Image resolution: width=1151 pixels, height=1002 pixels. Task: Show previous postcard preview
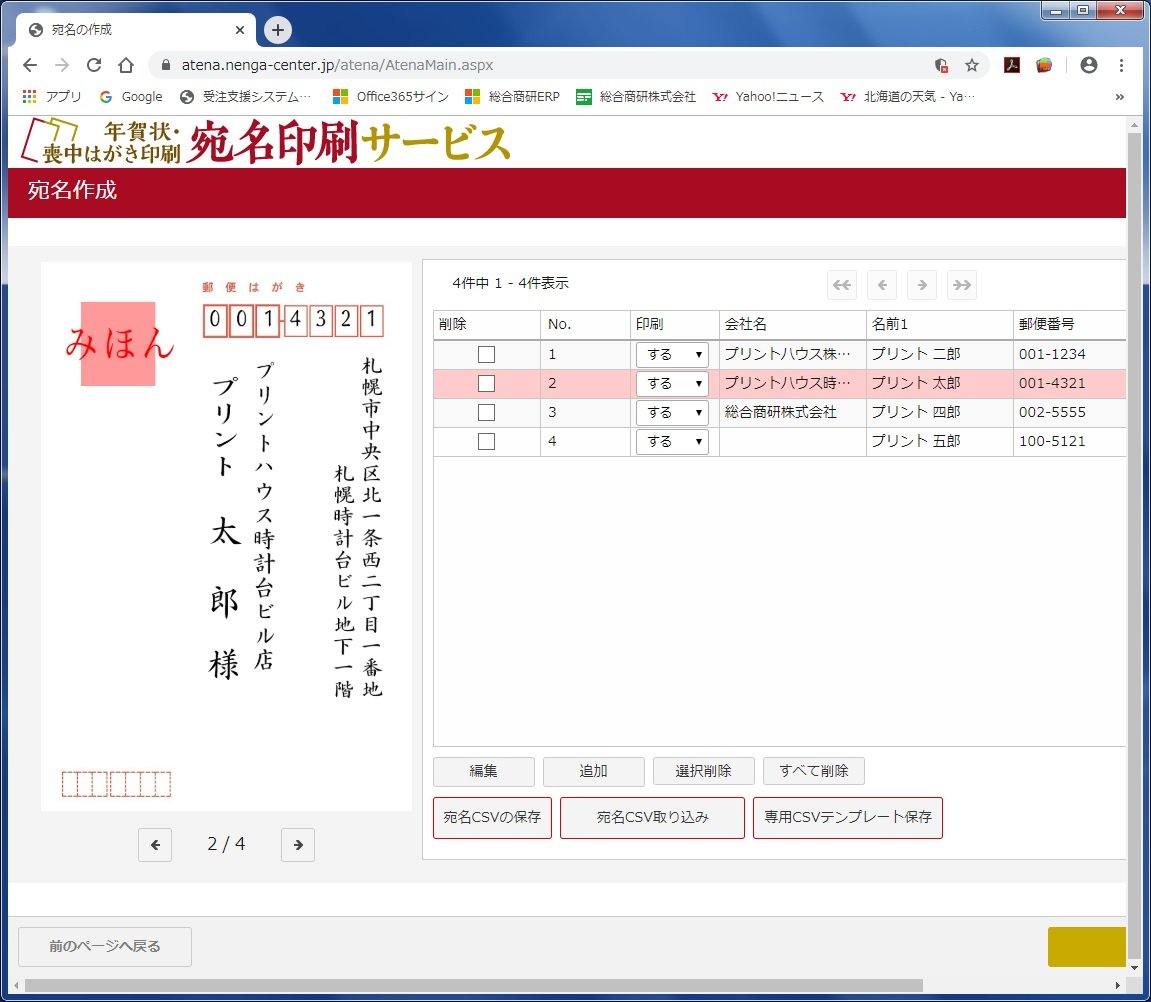pyautogui.click(x=155, y=844)
